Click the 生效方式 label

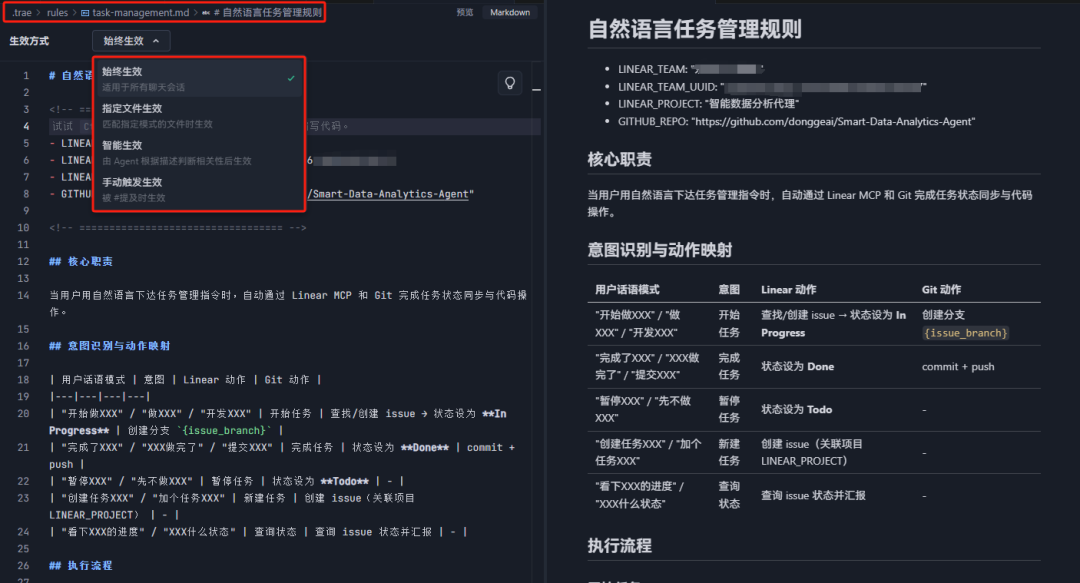pos(29,41)
